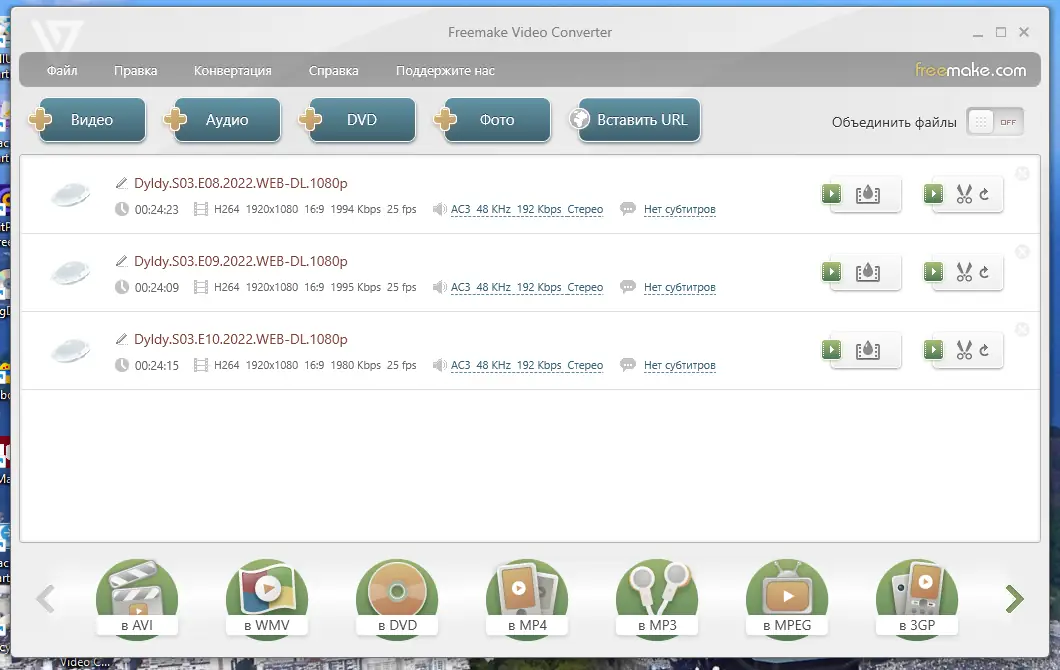
Task: Remove the E09 file from list
Action: coord(1022,252)
